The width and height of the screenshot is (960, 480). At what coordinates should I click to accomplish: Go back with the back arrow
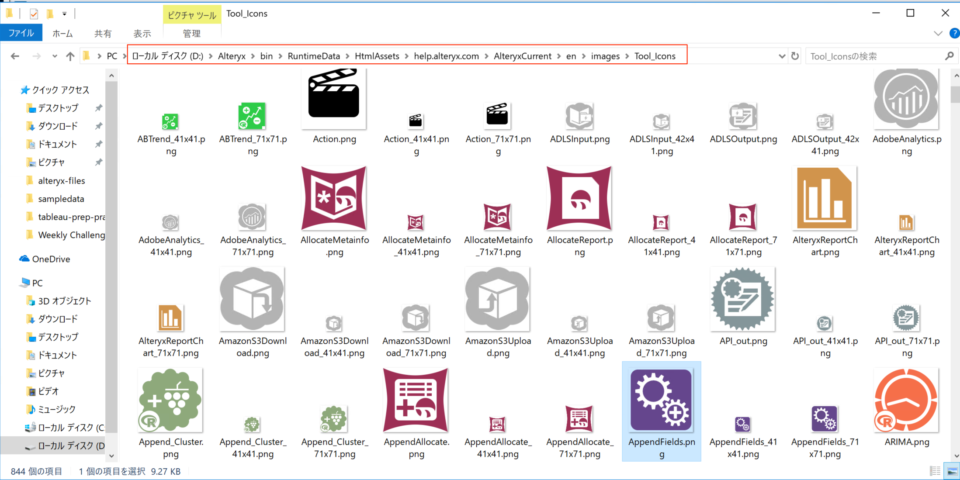[15, 56]
